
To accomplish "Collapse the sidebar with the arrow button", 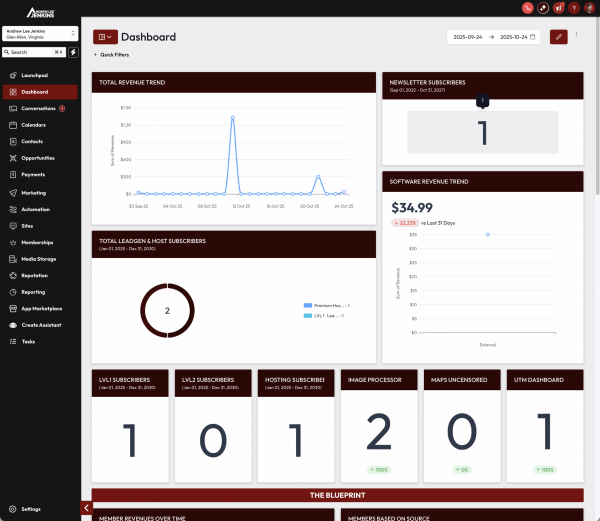I will (x=86, y=508).
